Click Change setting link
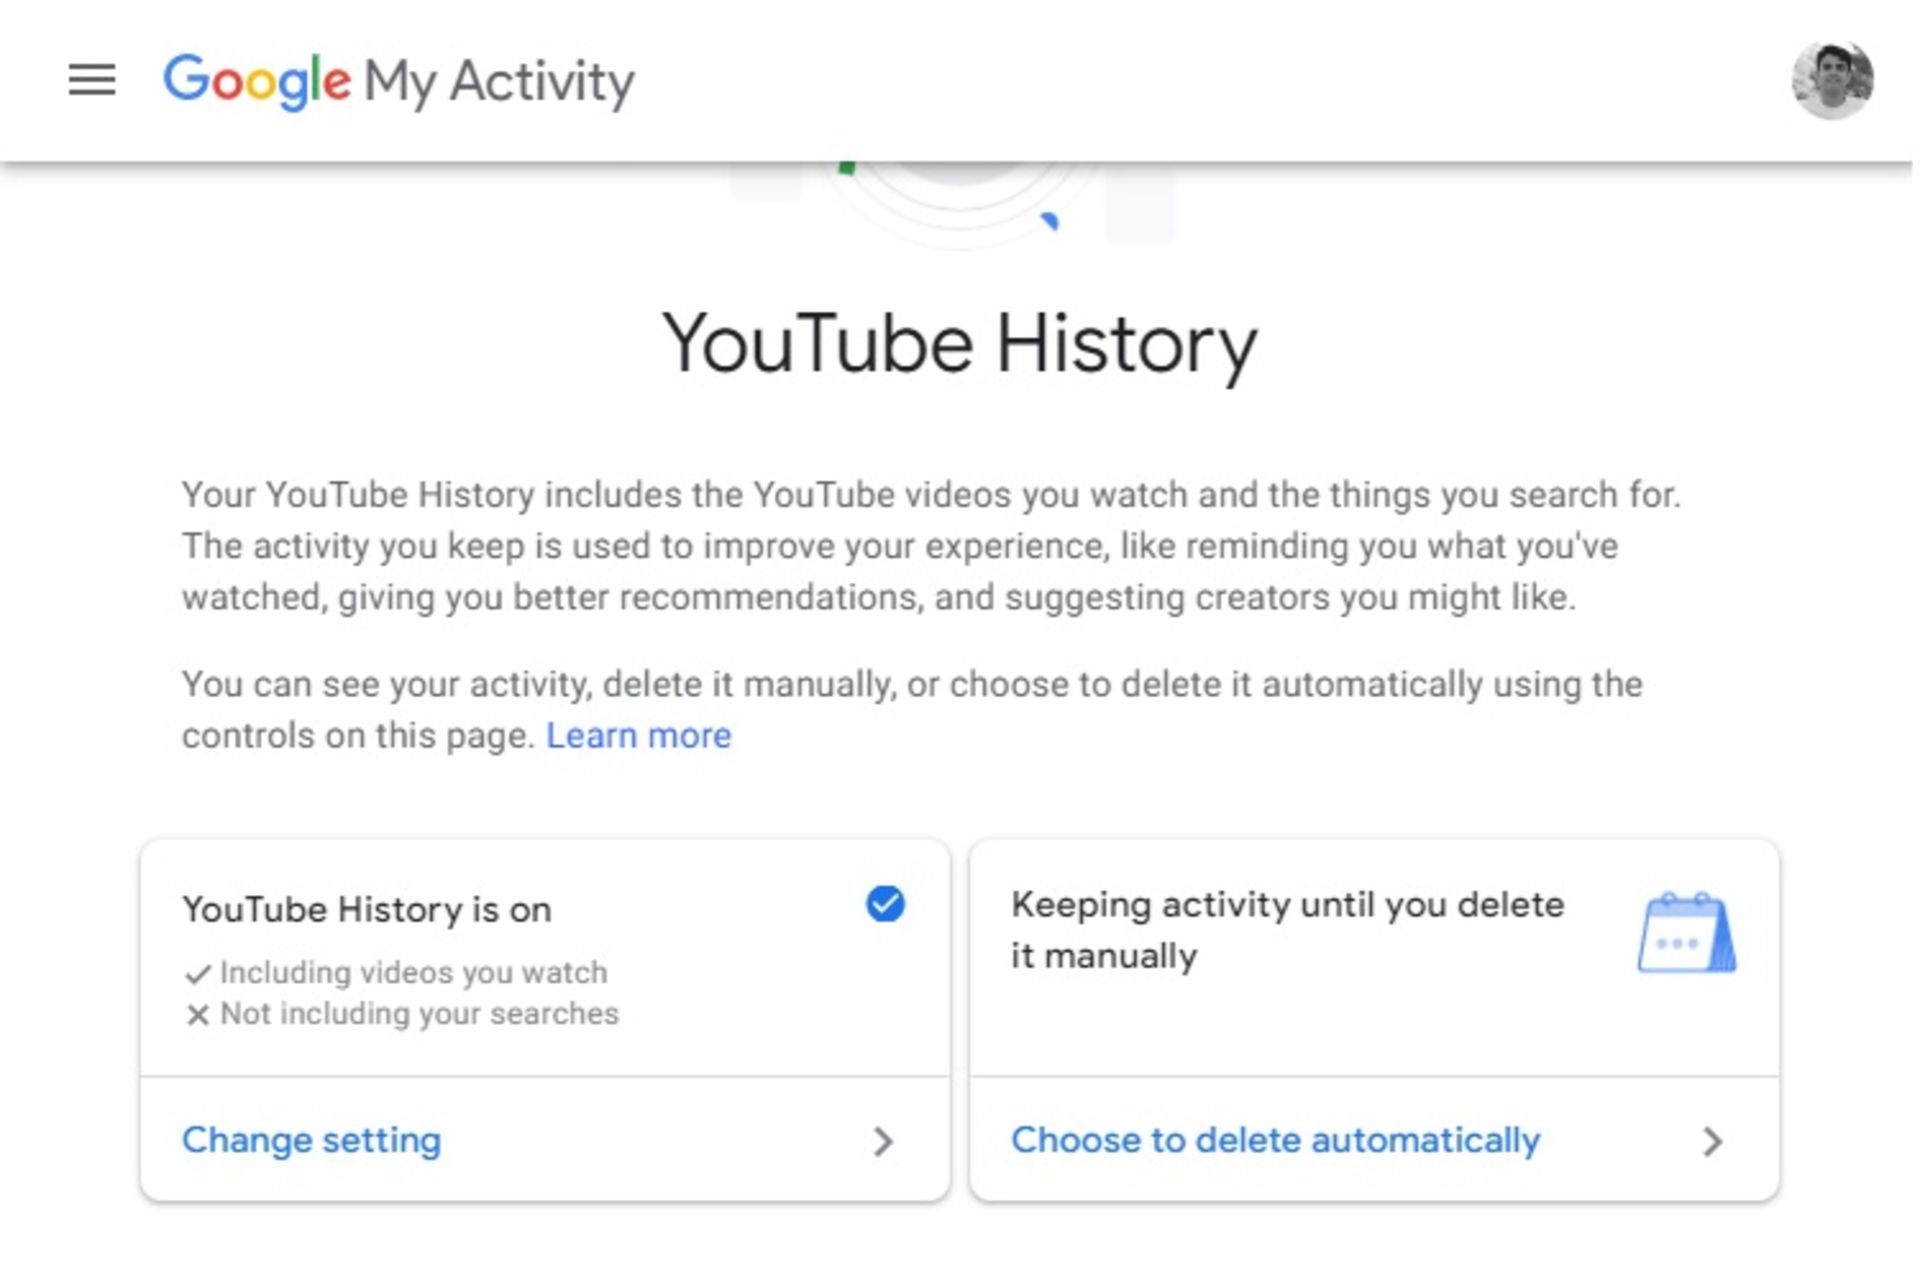 coord(311,1140)
